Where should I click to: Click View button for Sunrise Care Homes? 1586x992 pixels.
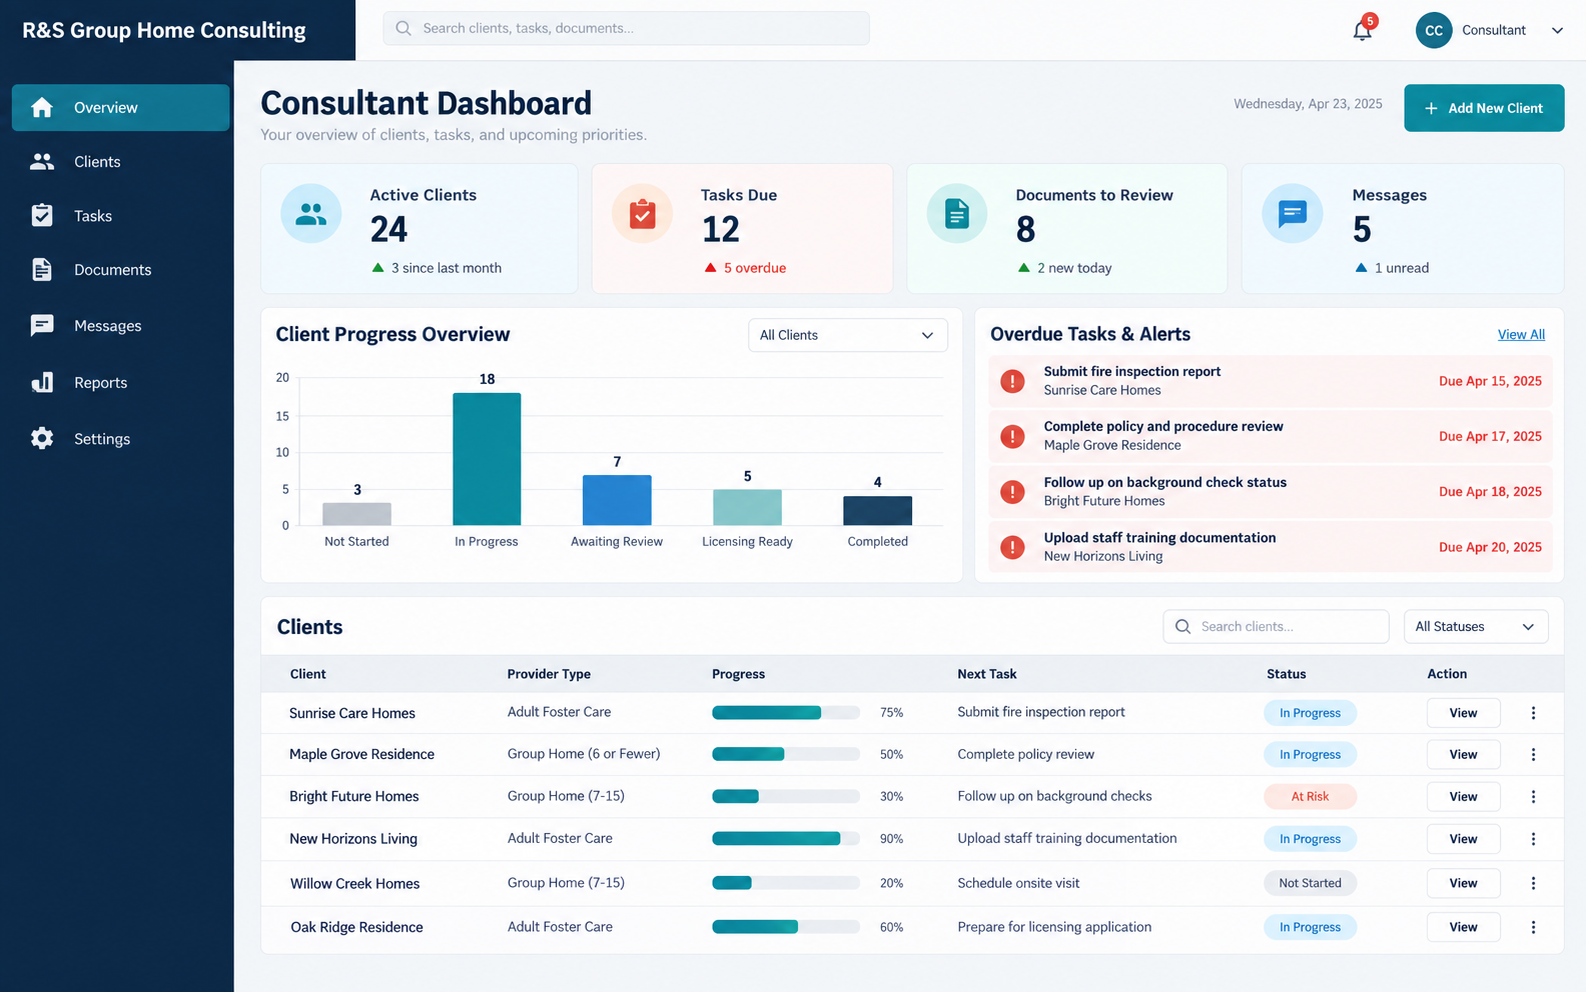click(1463, 713)
